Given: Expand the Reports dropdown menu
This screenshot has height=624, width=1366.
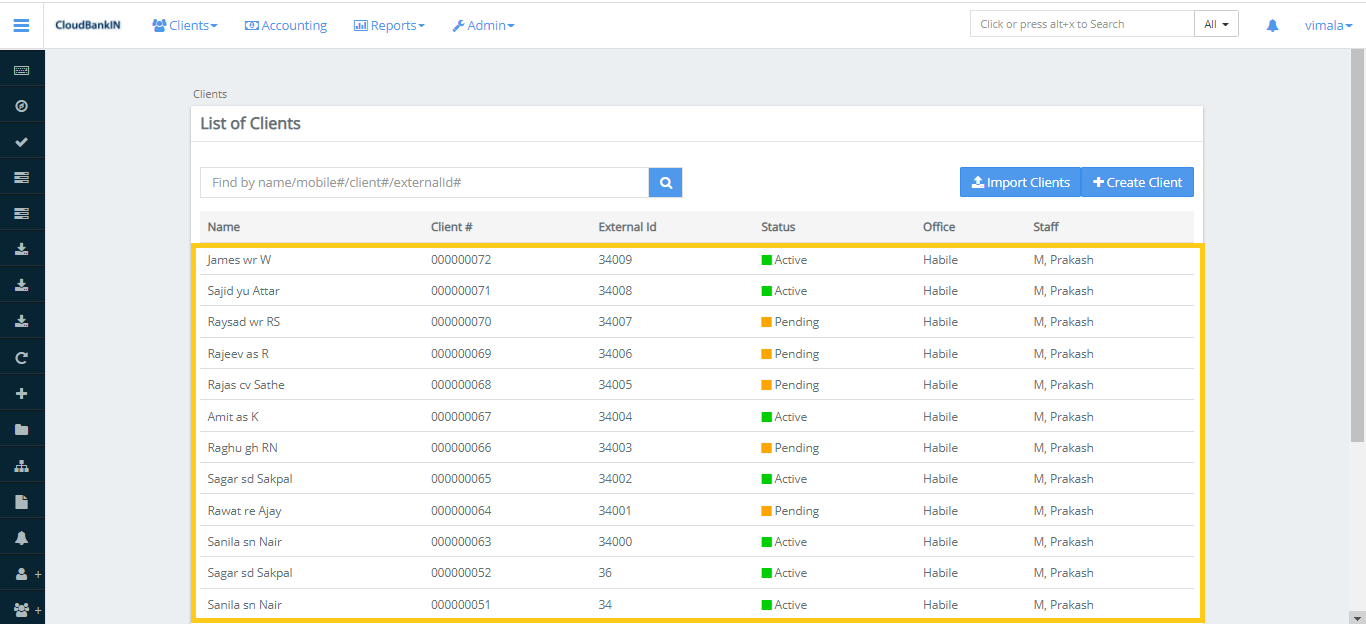Looking at the screenshot, I should (389, 25).
